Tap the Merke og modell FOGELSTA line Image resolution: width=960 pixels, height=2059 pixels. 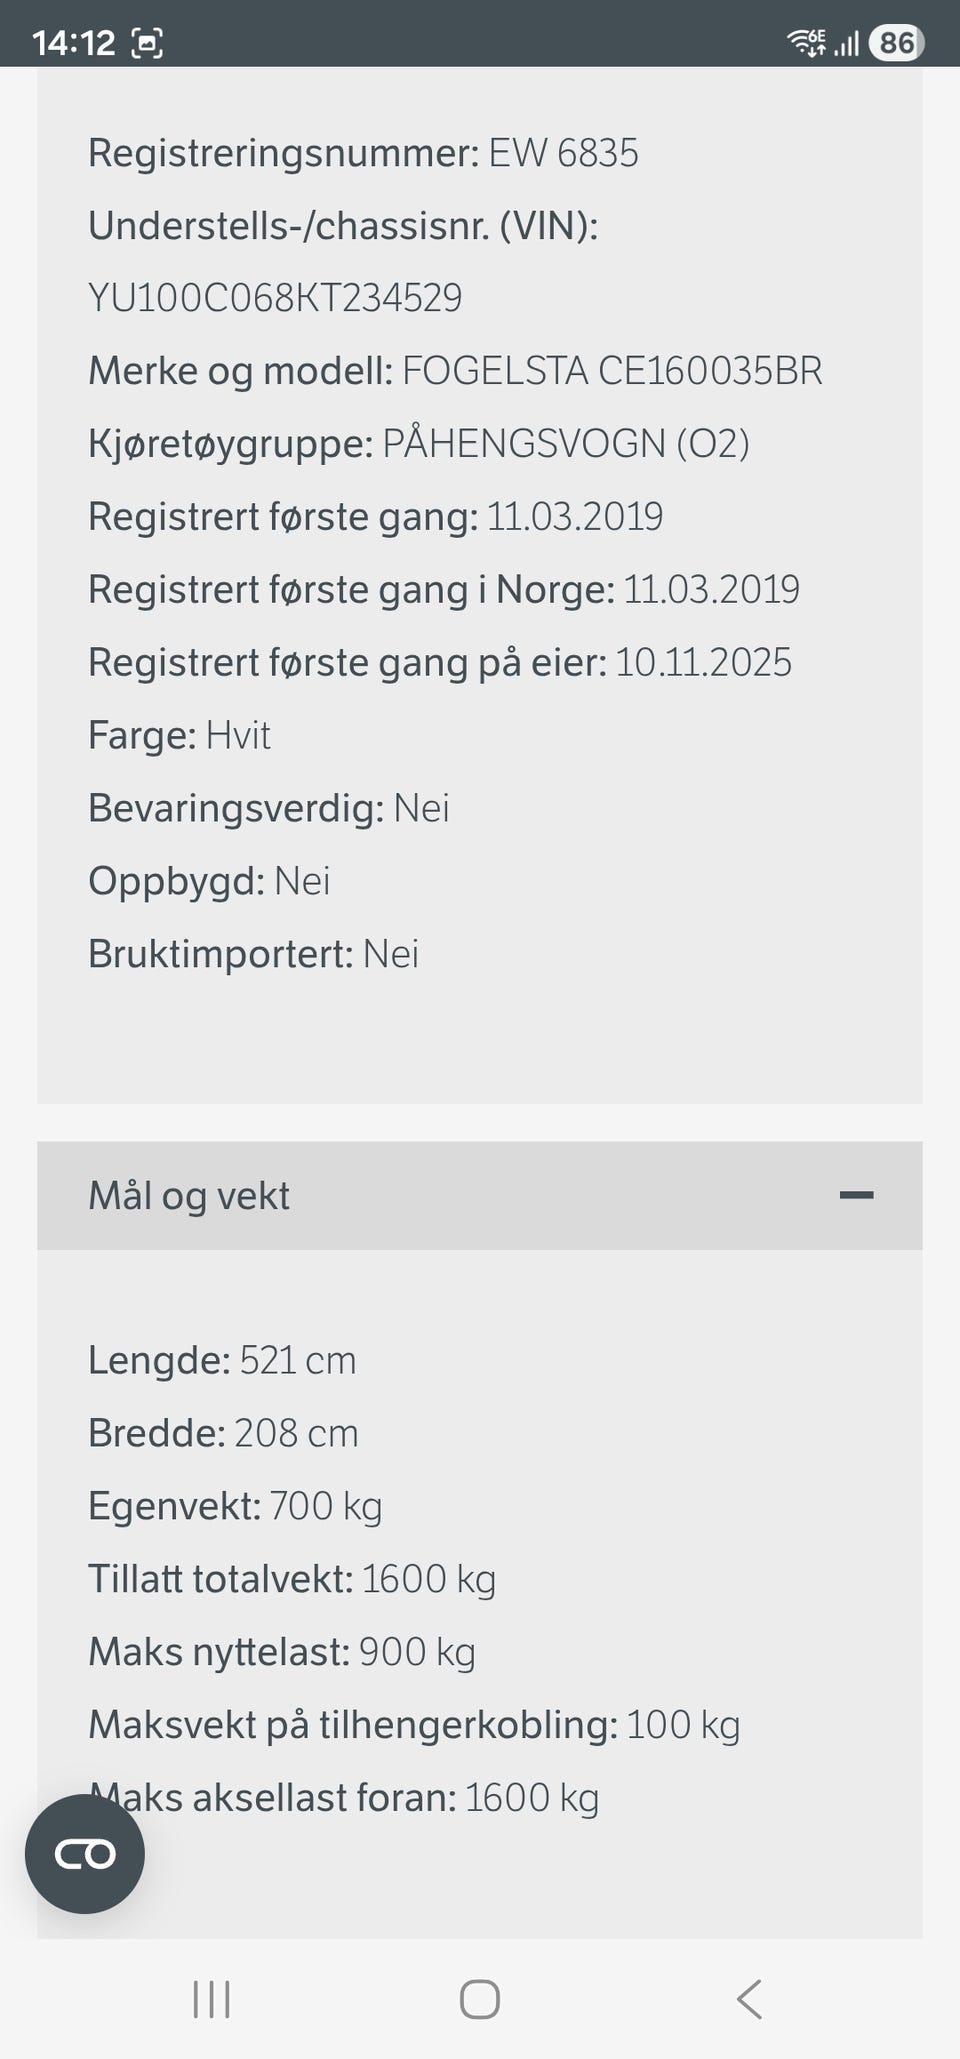(x=455, y=371)
